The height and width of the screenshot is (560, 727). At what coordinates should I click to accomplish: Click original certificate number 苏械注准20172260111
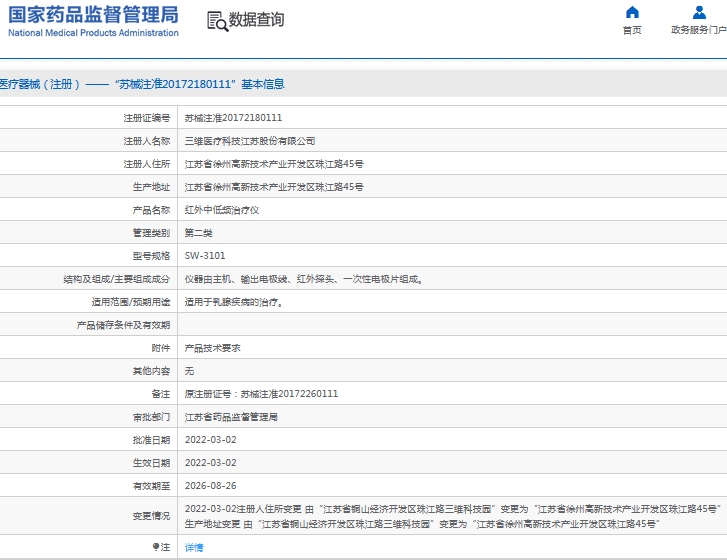(289, 394)
